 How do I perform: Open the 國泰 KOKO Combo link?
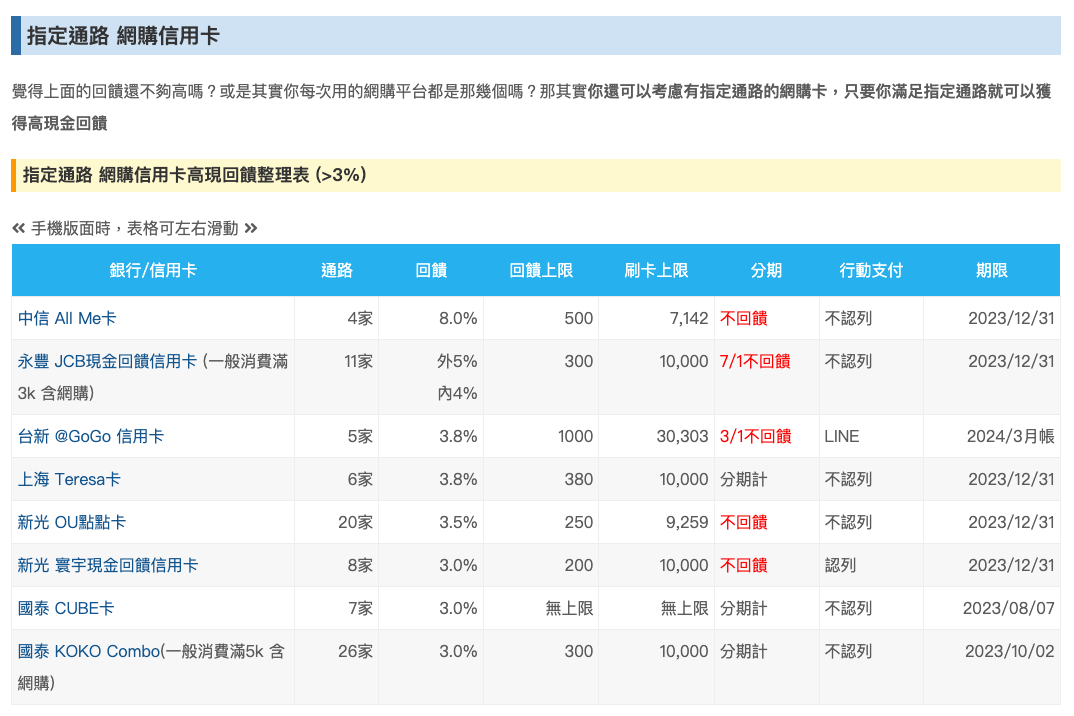click(x=89, y=652)
